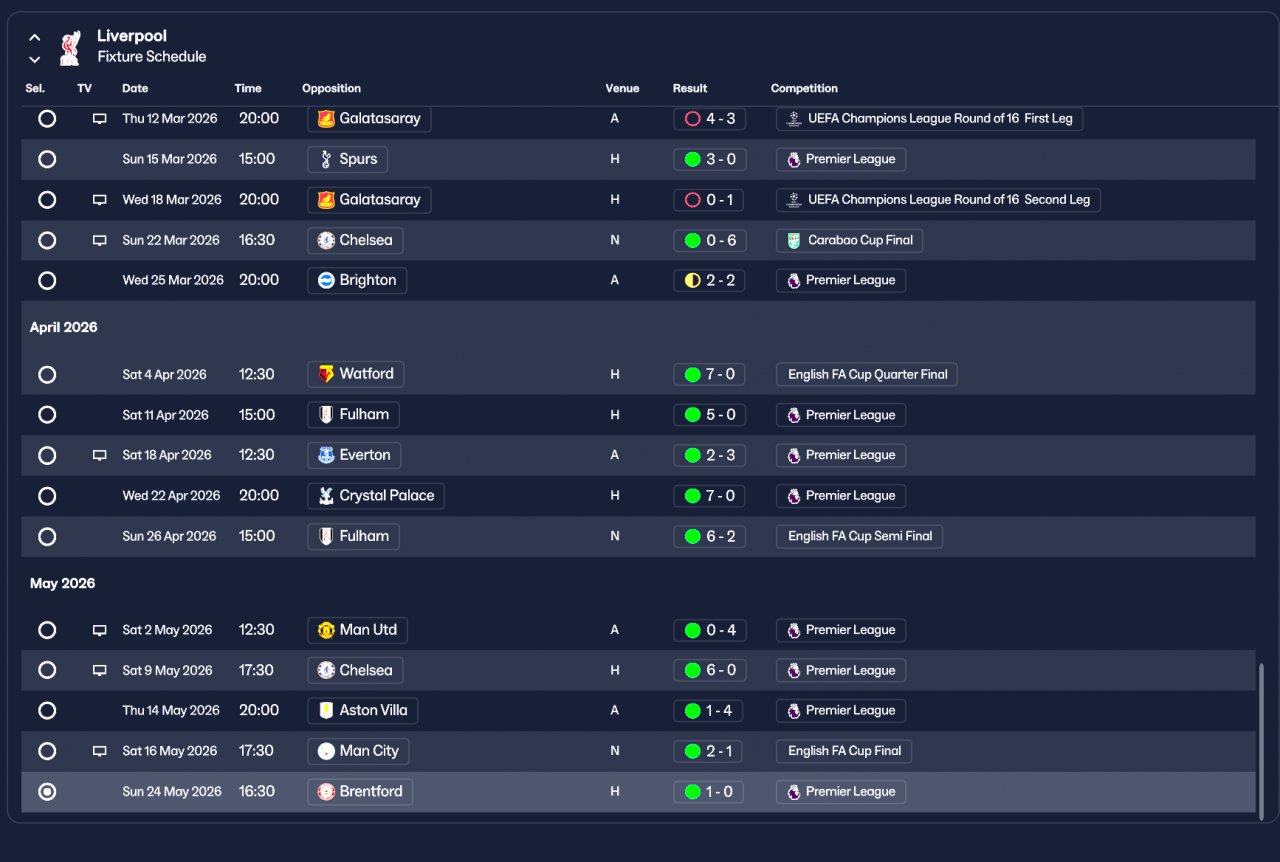Click the down chevron beside the Liverpool crest
The height and width of the screenshot is (862, 1280).
[x=35, y=59]
